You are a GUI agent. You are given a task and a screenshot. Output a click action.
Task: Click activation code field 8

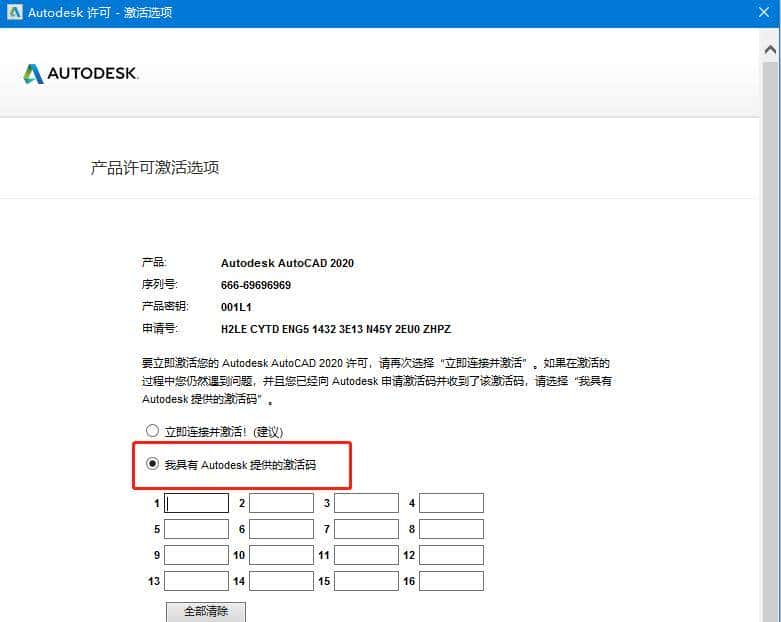pos(451,529)
